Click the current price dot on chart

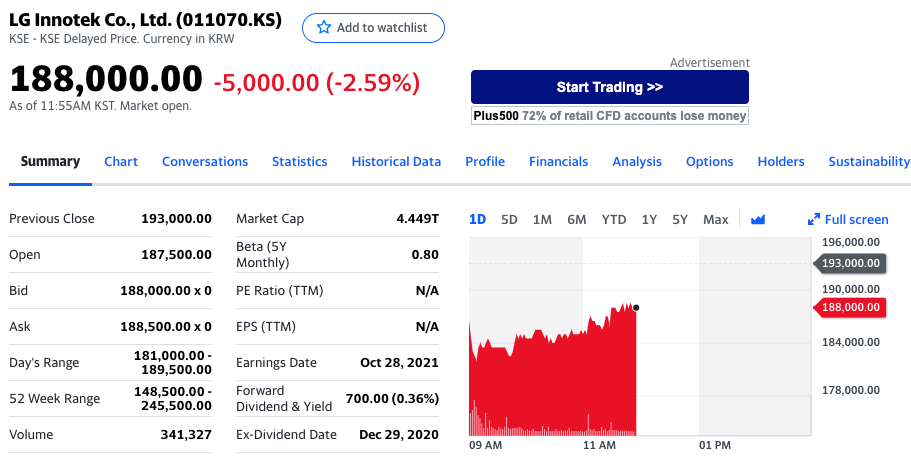636,308
